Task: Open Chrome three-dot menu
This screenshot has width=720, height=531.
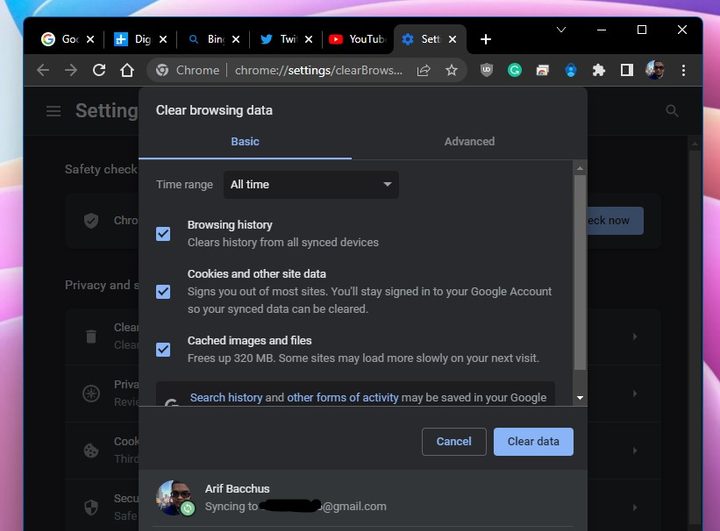Action: pyautogui.click(x=683, y=70)
